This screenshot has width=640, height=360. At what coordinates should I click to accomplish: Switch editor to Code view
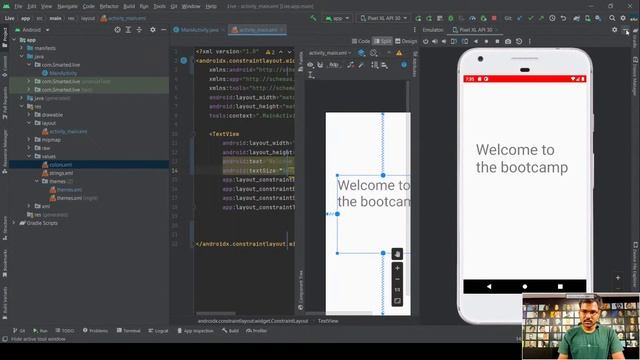point(361,41)
